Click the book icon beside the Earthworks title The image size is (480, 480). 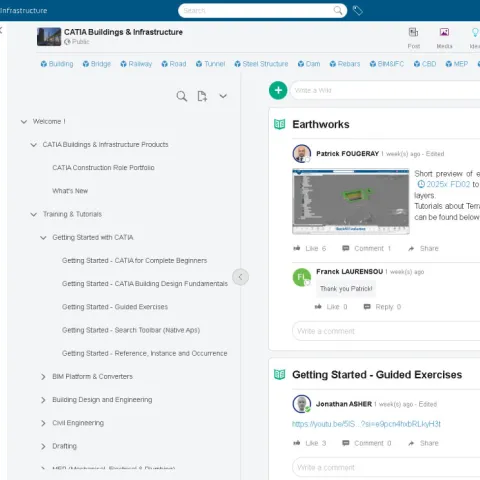coord(279,124)
